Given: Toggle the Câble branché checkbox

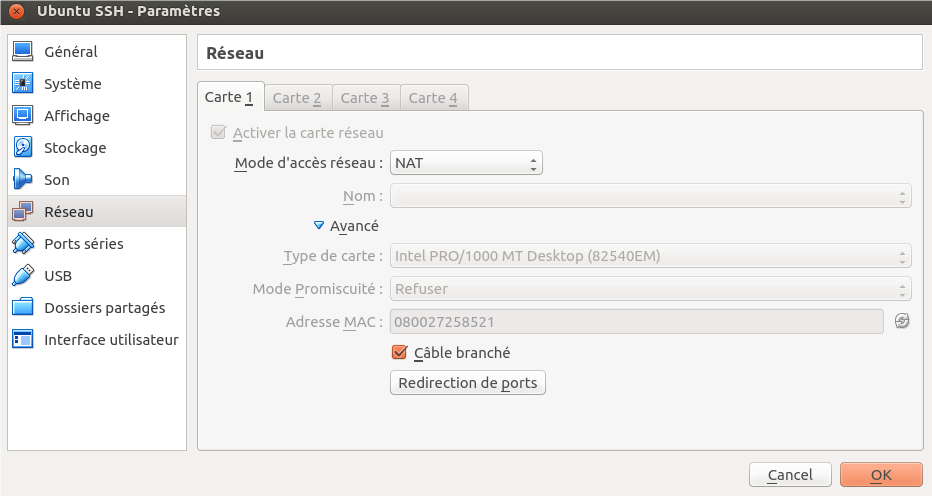Looking at the screenshot, I should pyautogui.click(x=400, y=352).
